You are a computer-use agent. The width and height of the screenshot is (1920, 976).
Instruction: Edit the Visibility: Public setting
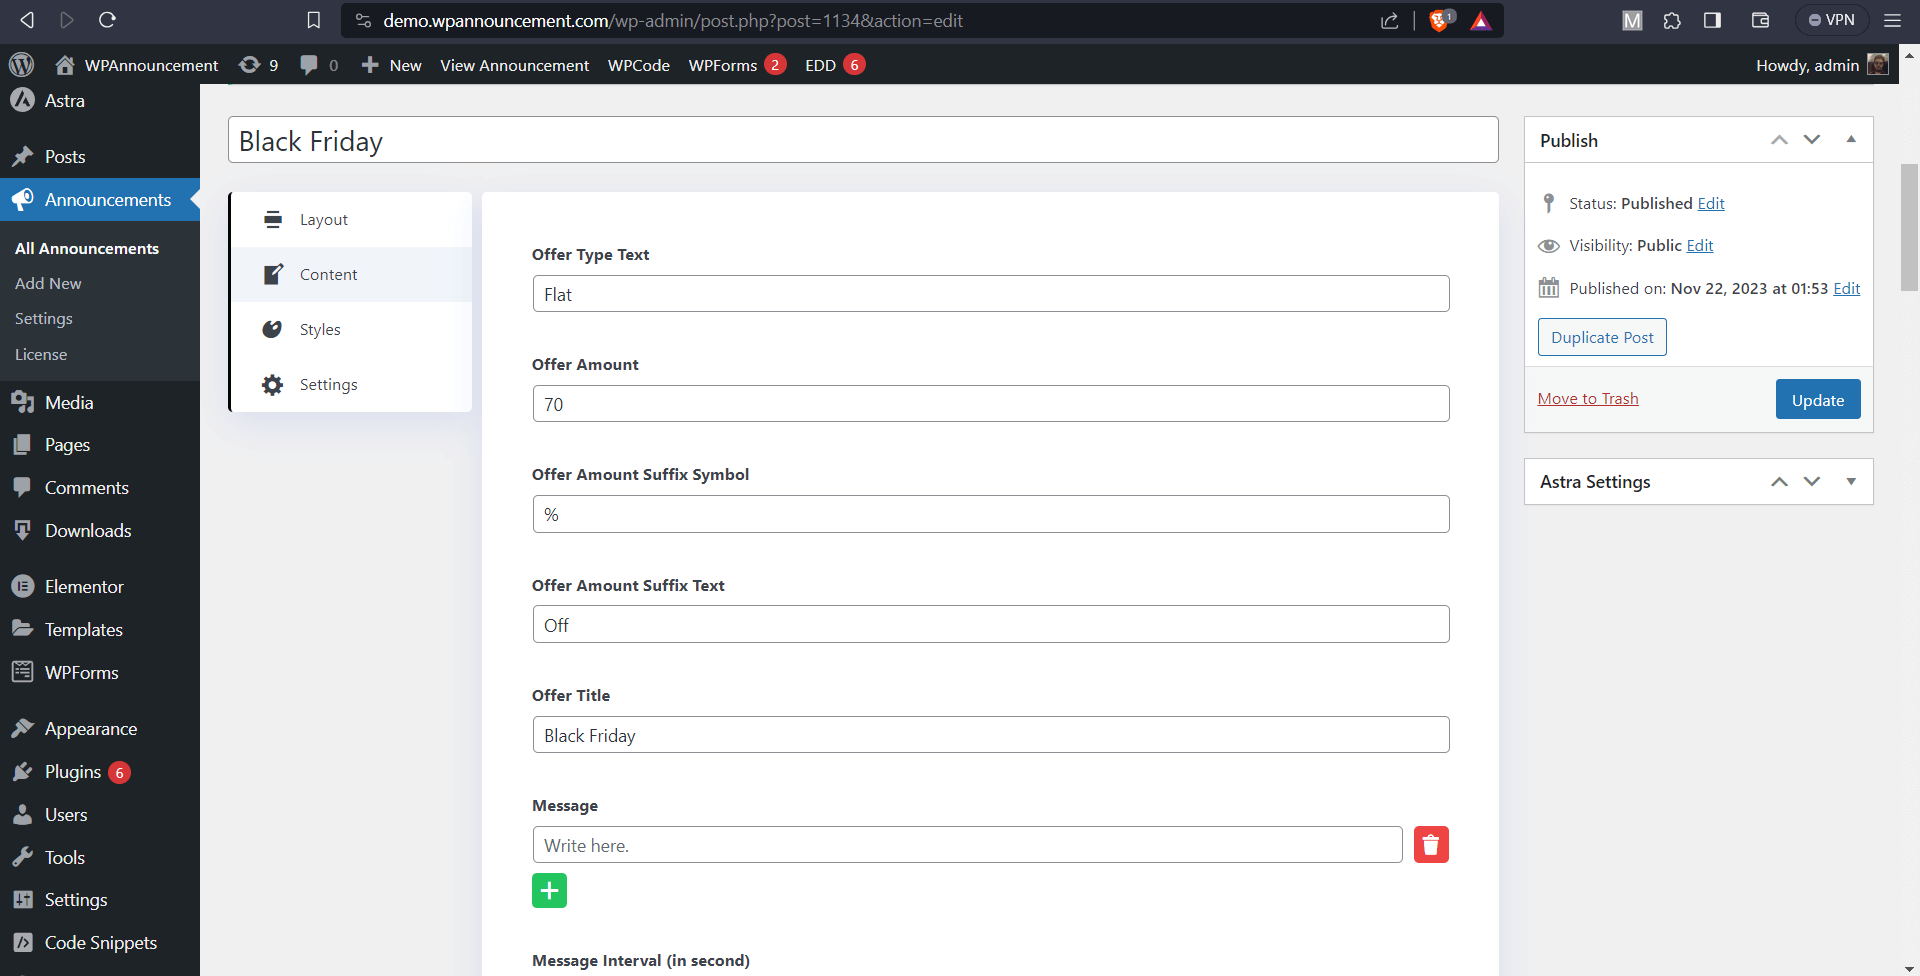click(1700, 246)
